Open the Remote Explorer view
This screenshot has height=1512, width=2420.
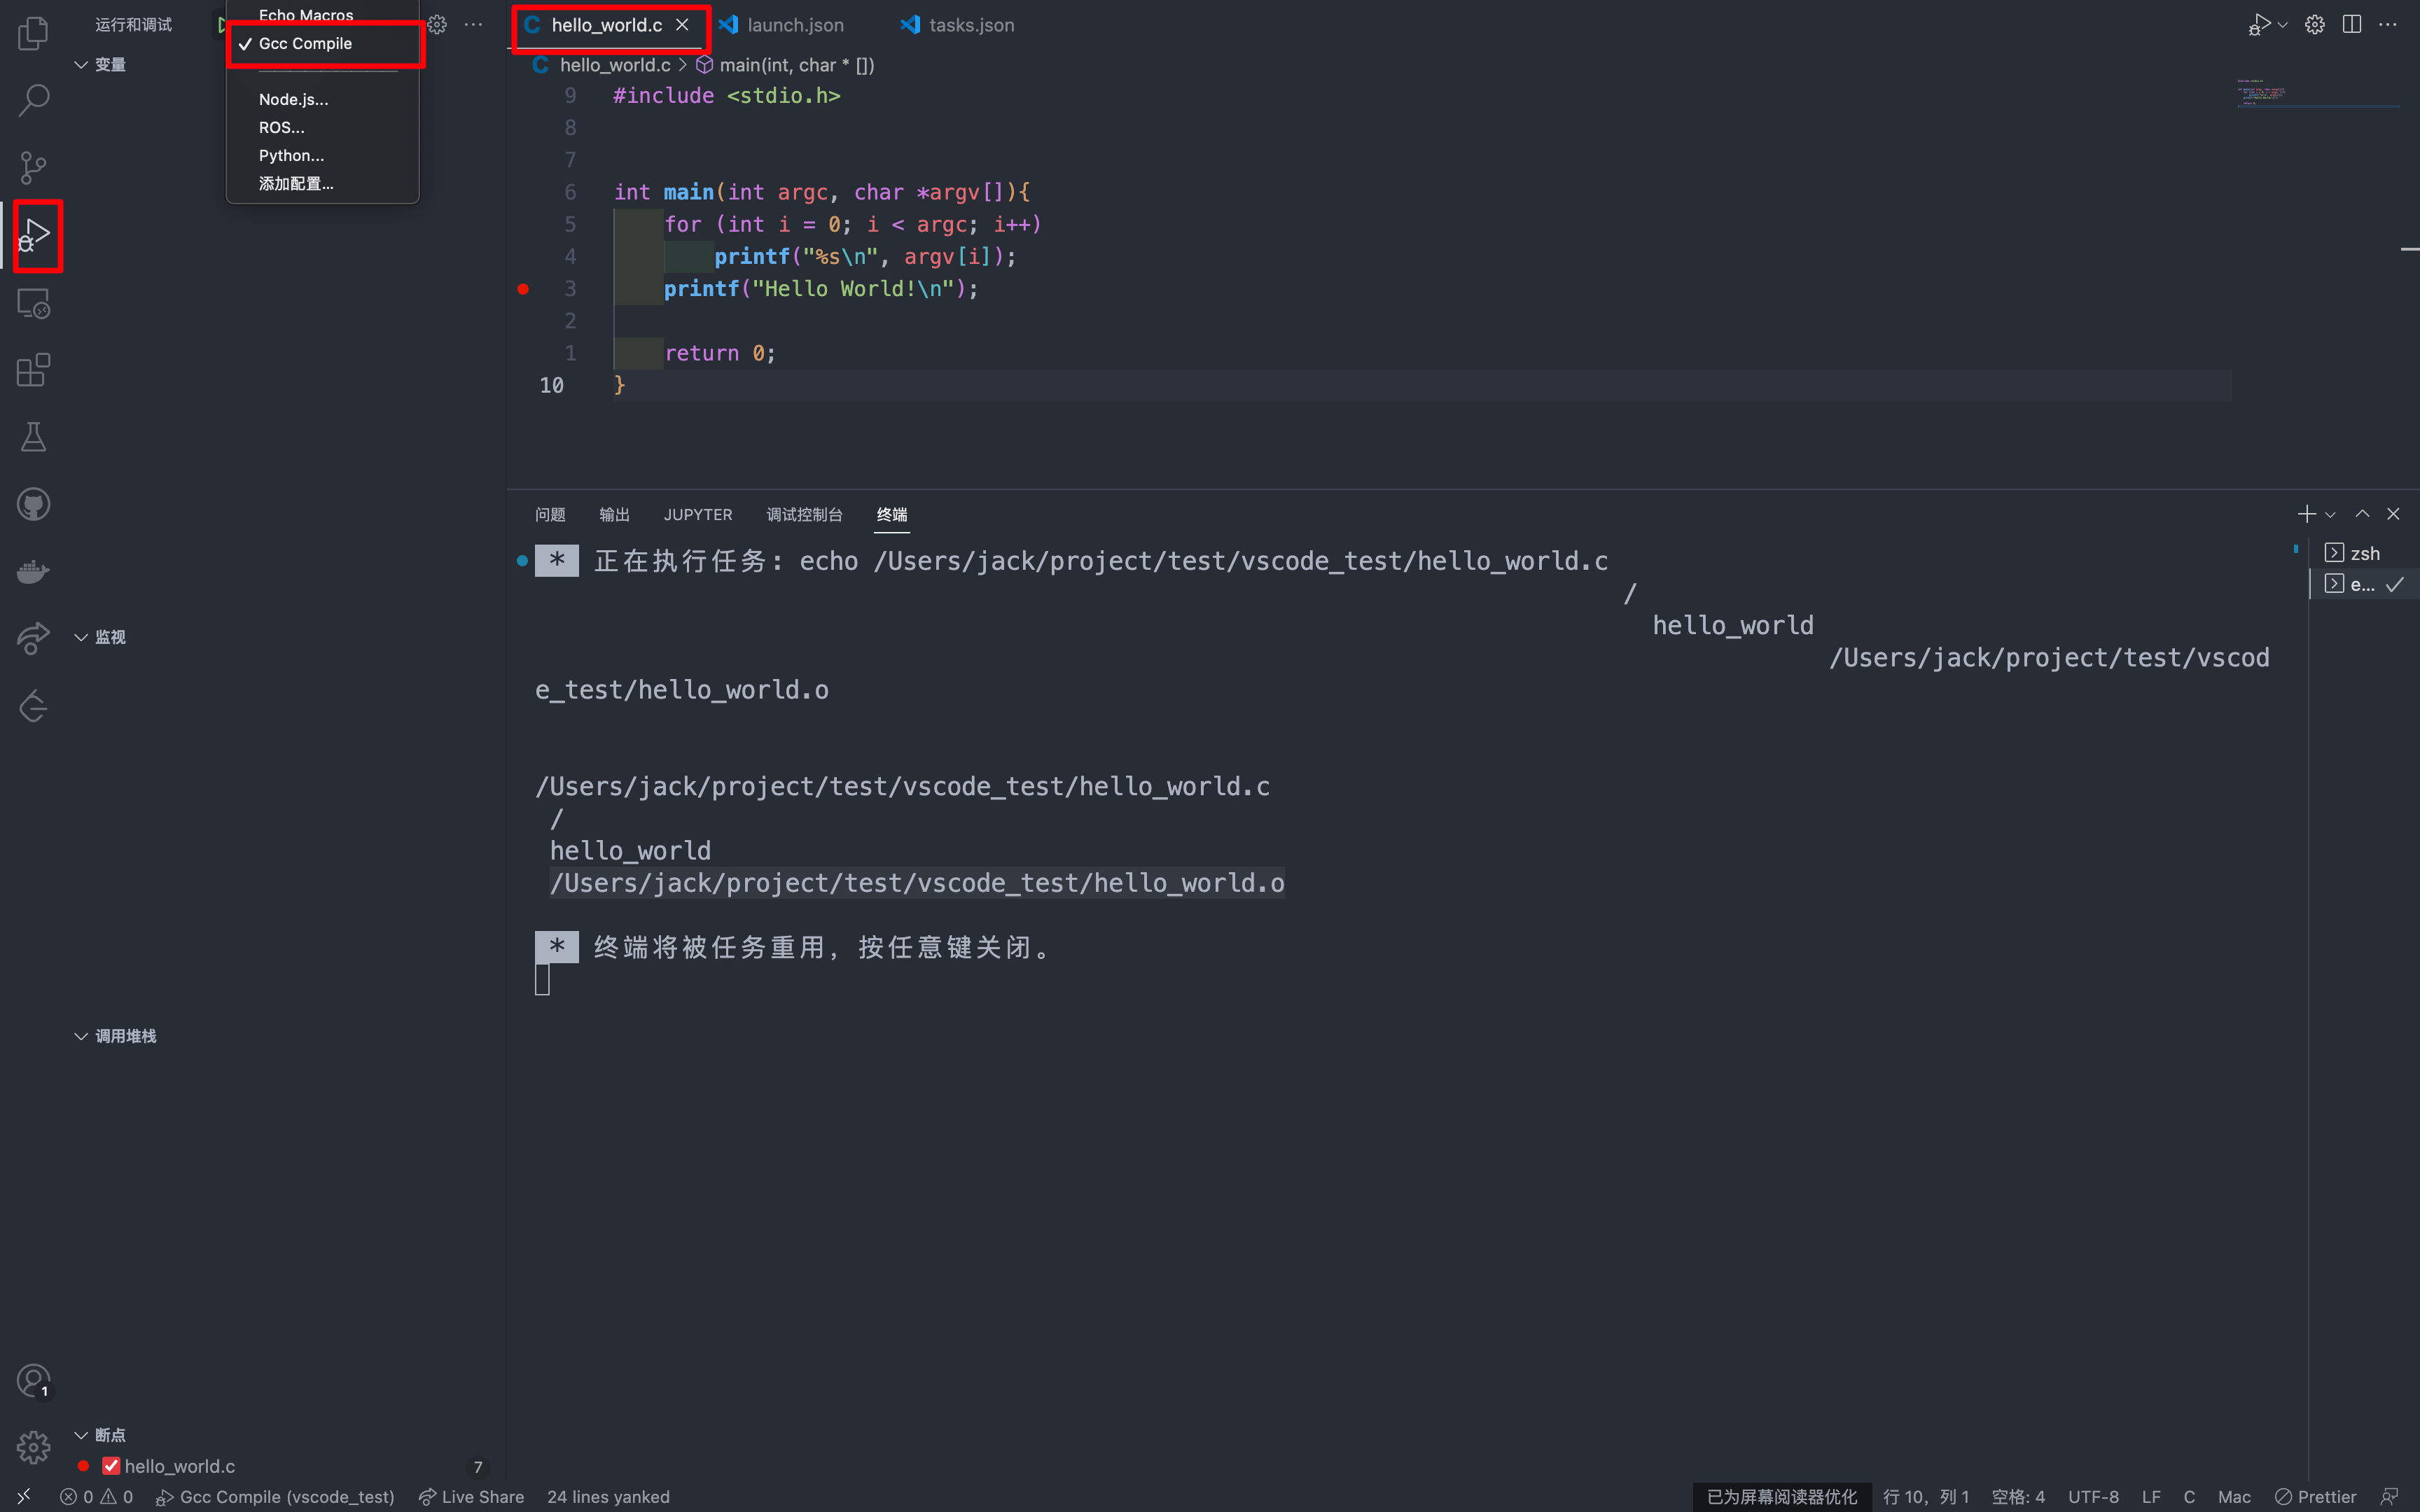click(33, 303)
